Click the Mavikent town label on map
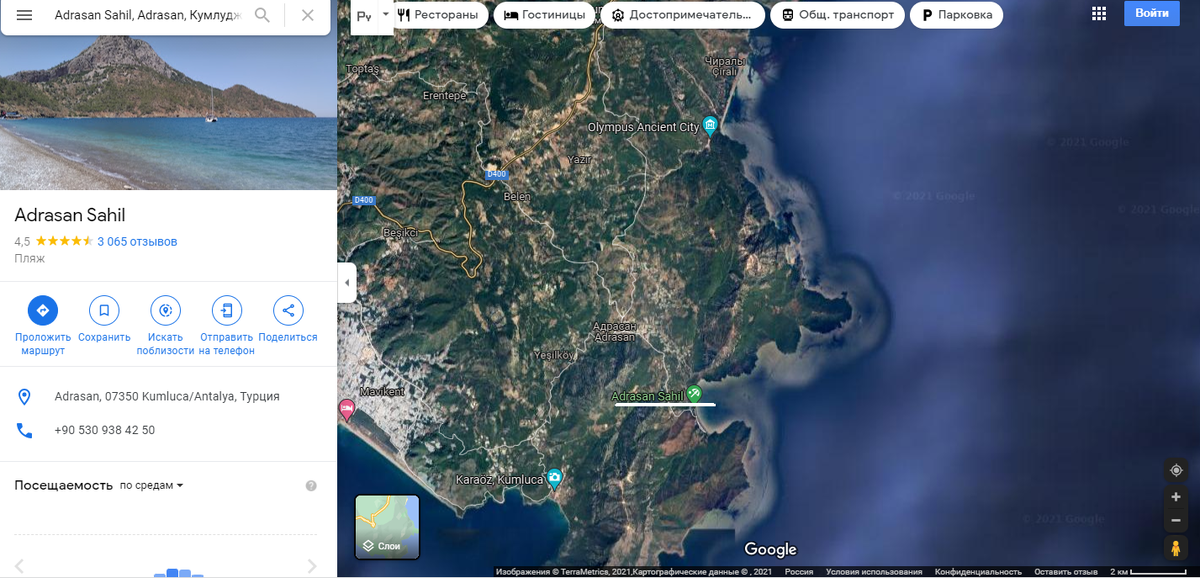This screenshot has height=583, width=1200. point(380,391)
